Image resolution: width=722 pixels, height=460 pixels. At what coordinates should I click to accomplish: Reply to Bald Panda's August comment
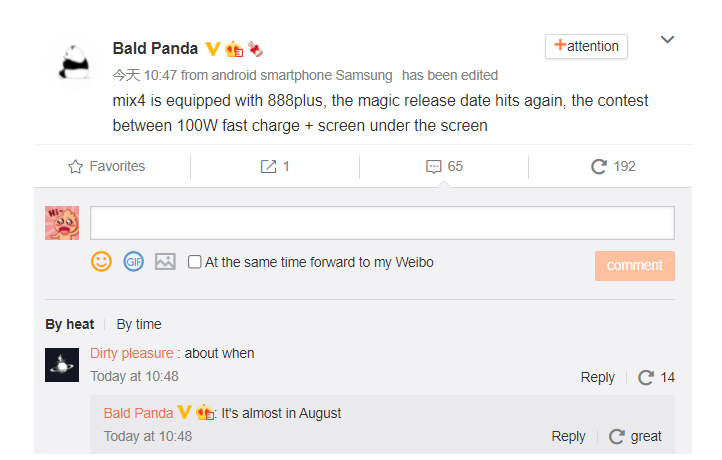(x=568, y=436)
